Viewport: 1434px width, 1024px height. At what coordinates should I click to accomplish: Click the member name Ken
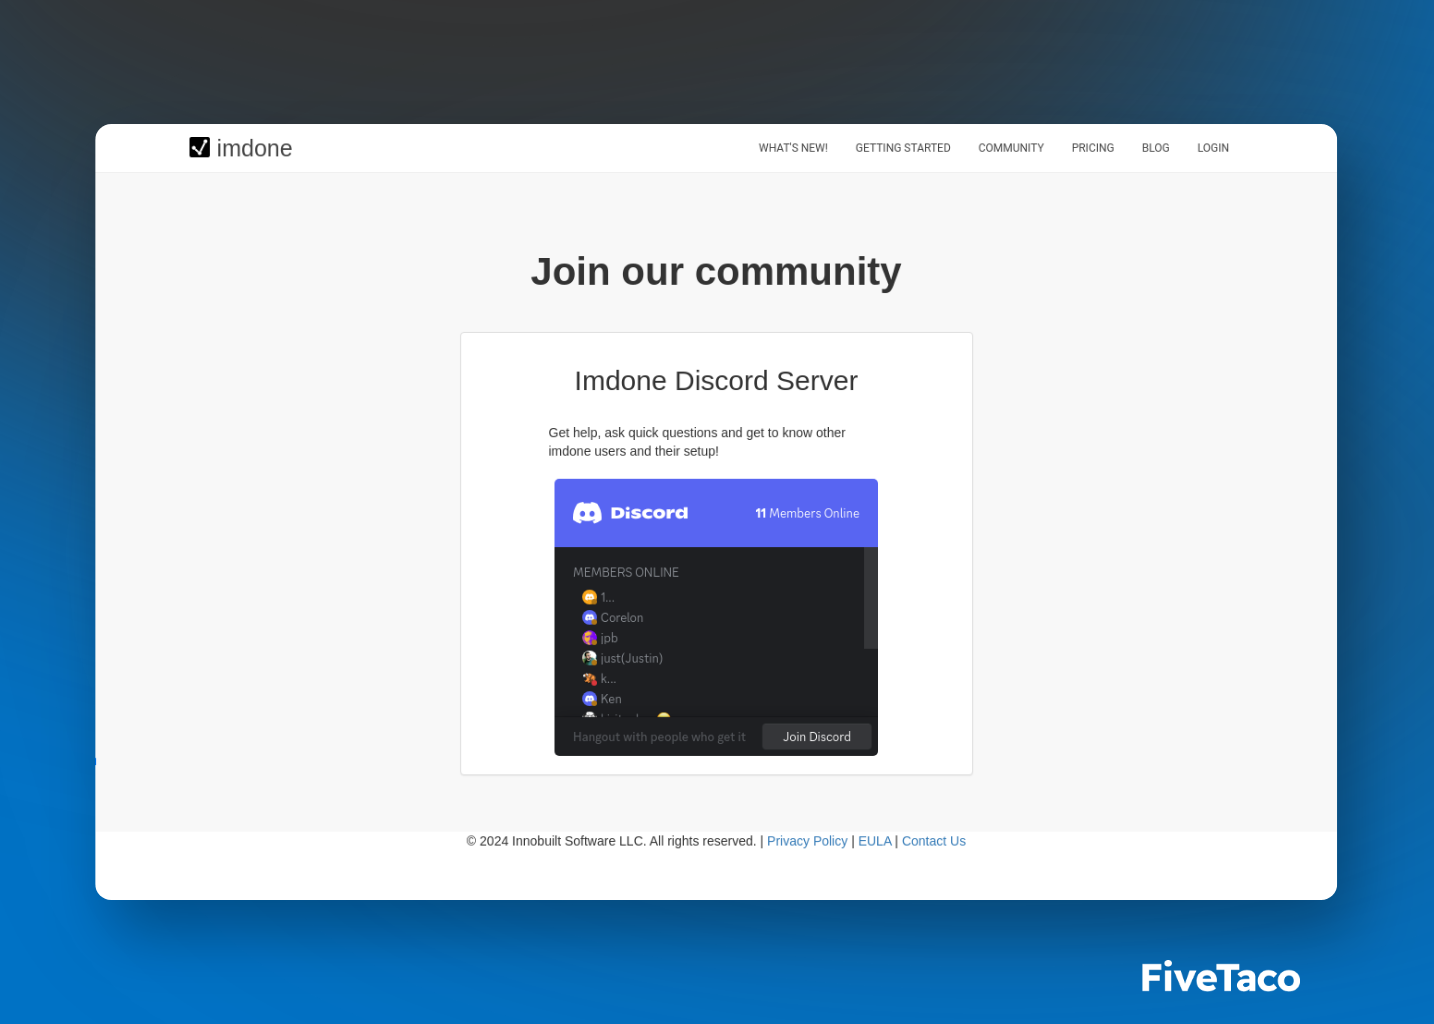click(611, 699)
